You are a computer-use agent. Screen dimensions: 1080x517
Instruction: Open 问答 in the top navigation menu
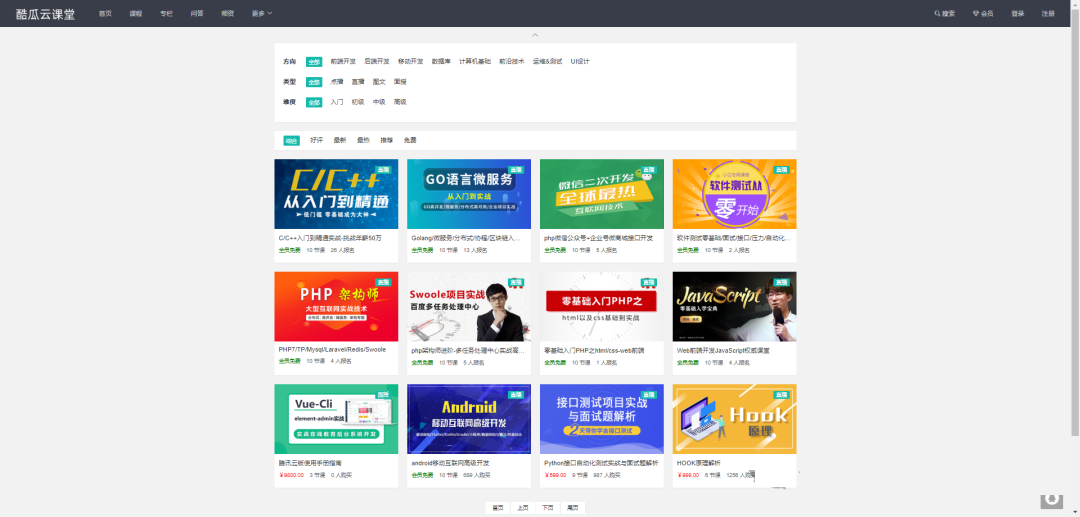coord(196,14)
